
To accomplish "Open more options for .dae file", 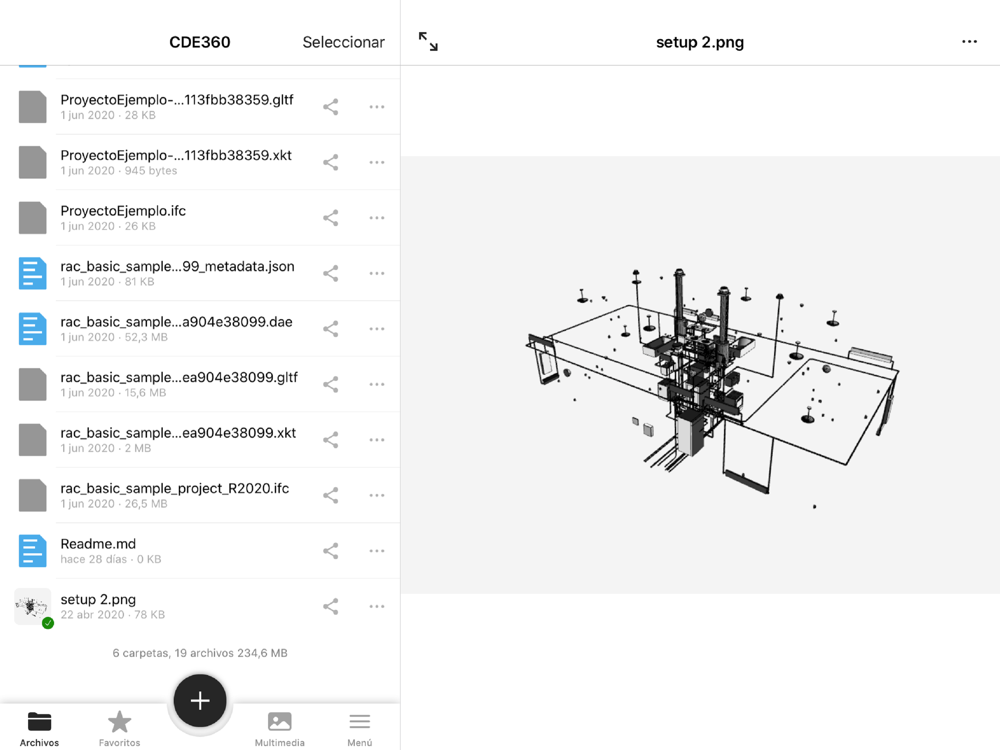I will [x=377, y=328].
